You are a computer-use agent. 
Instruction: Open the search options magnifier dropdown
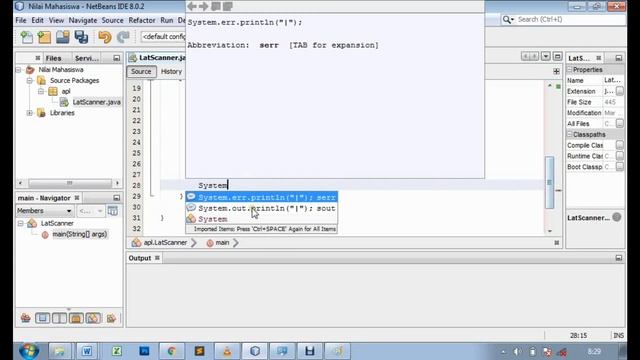(508, 19)
